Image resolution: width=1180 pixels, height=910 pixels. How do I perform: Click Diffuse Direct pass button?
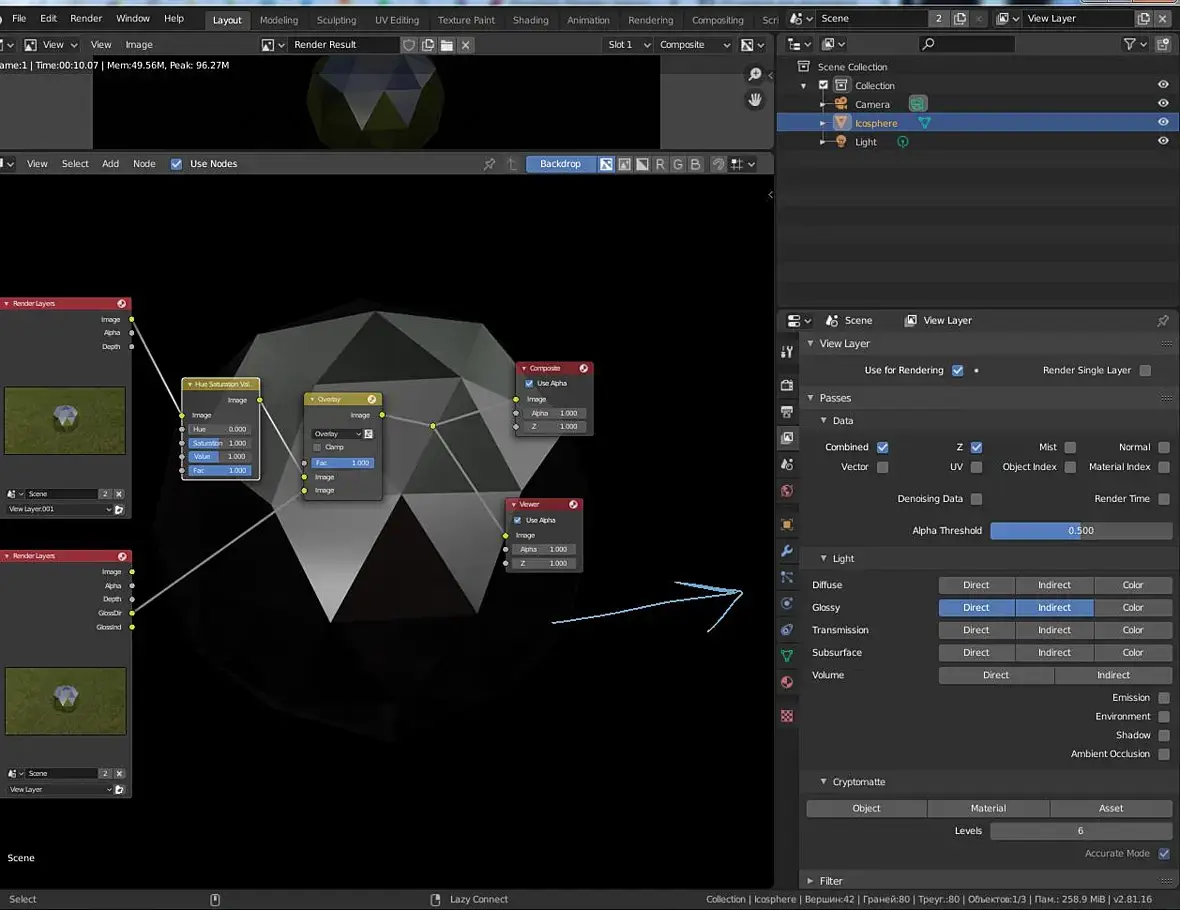(976, 585)
